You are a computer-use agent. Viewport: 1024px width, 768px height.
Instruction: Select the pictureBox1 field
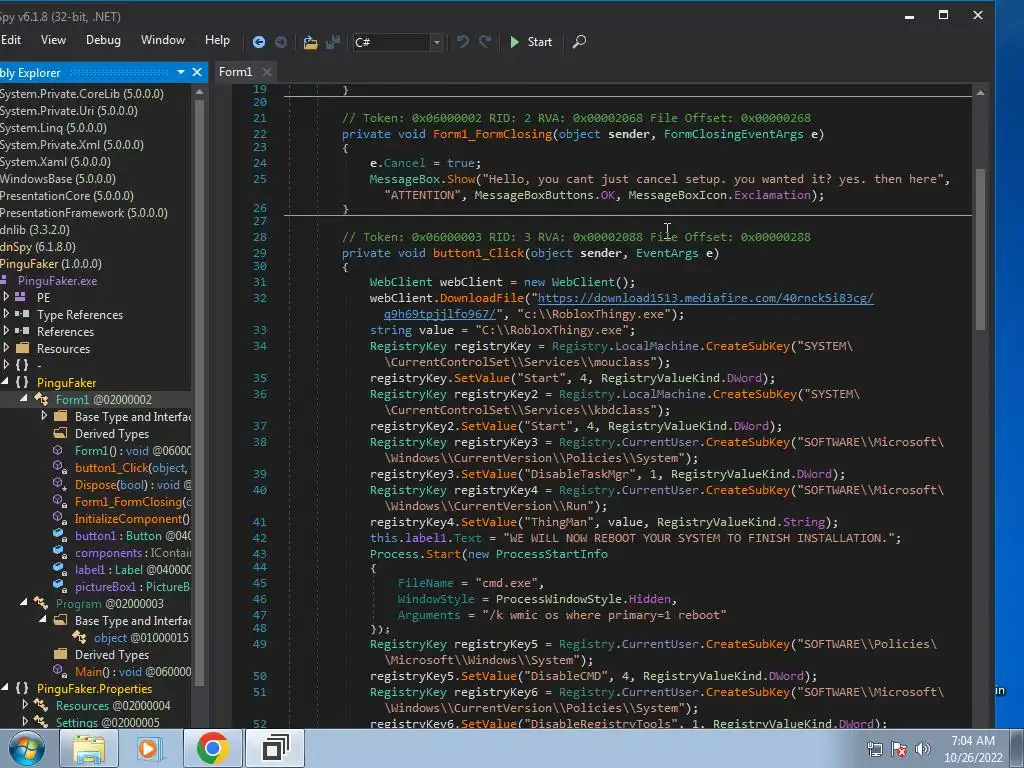tap(132, 586)
